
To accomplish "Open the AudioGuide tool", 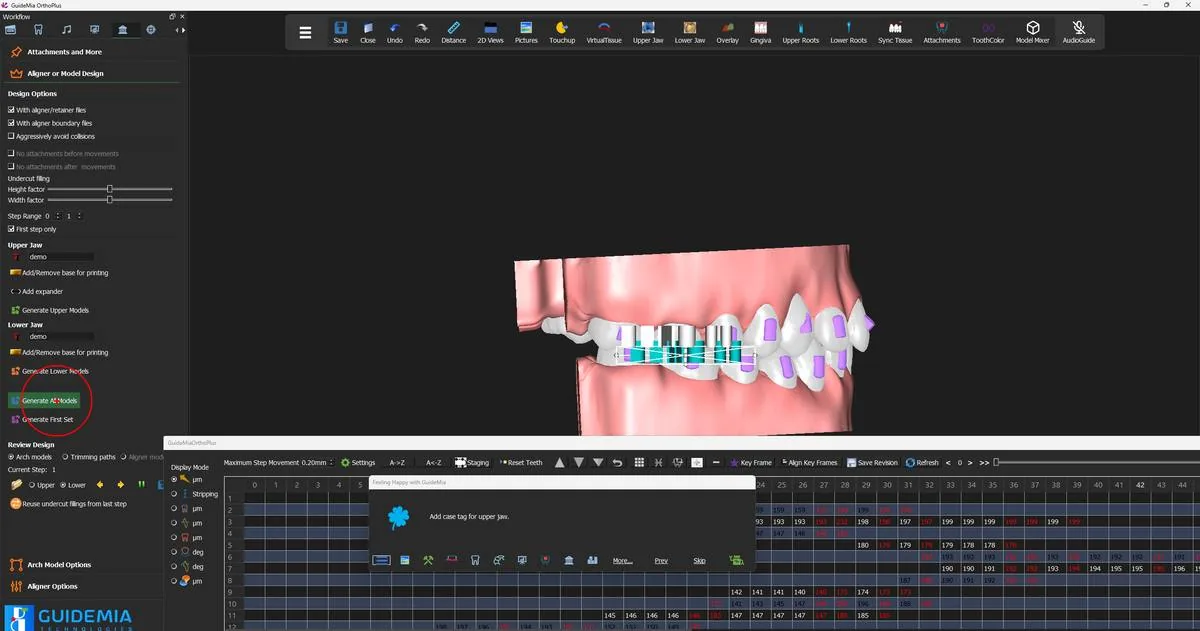I will tap(1079, 32).
